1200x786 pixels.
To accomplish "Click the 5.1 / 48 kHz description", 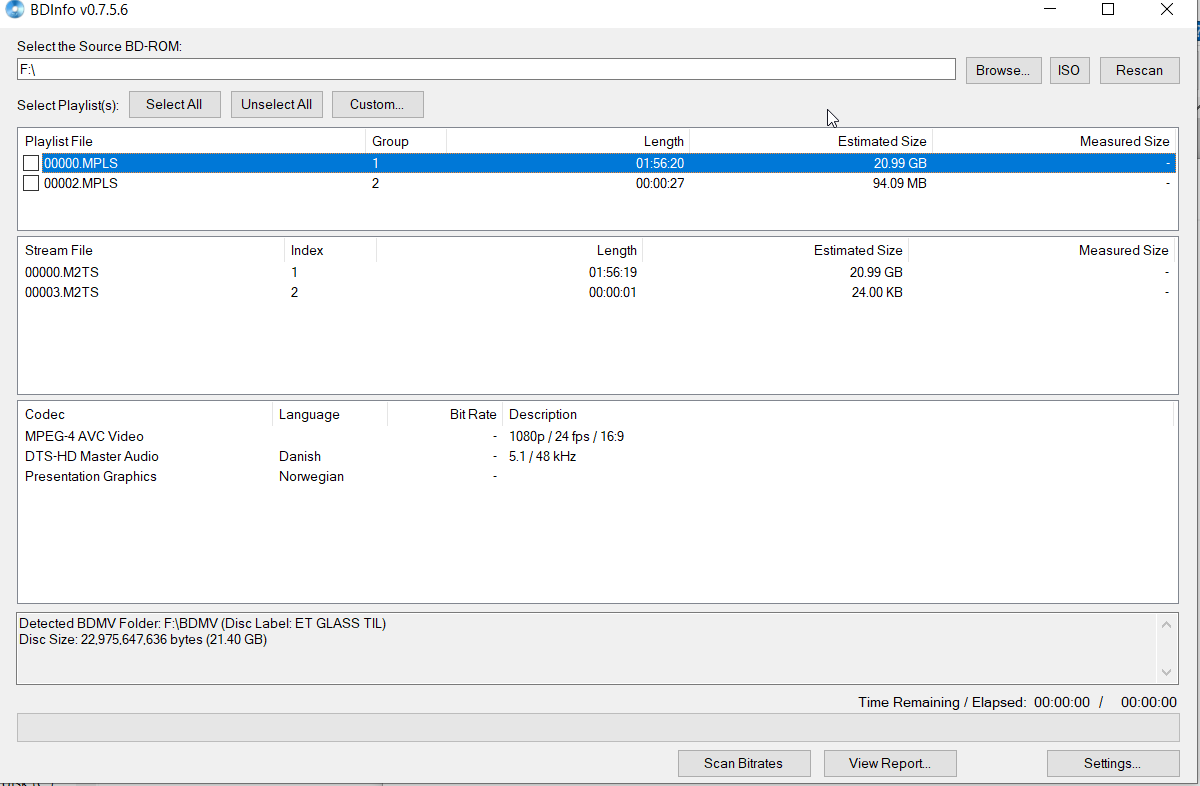I will coord(542,456).
